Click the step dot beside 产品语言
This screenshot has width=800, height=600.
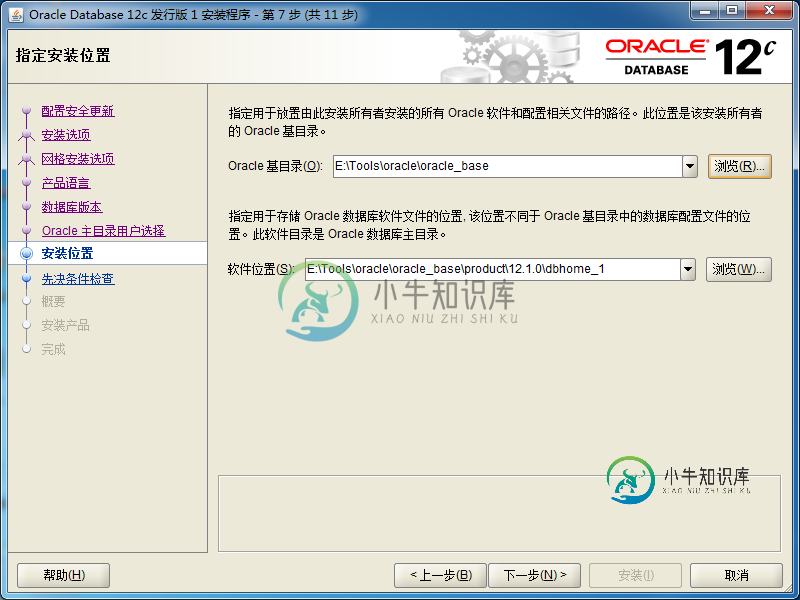click(27, 183)
